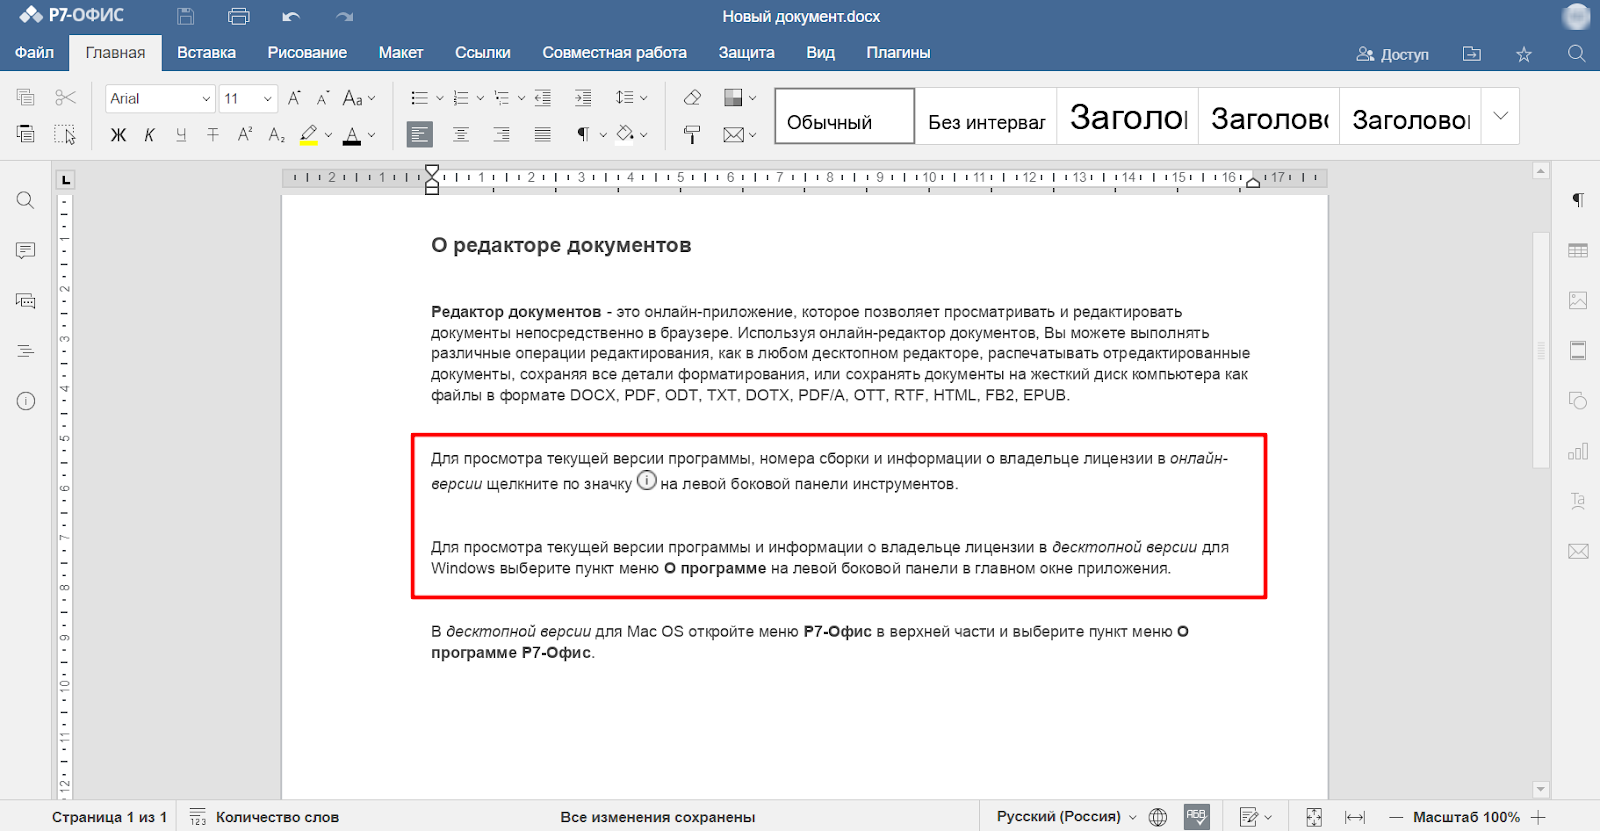Switch to the Совместная работа tab

coord(614,53)
